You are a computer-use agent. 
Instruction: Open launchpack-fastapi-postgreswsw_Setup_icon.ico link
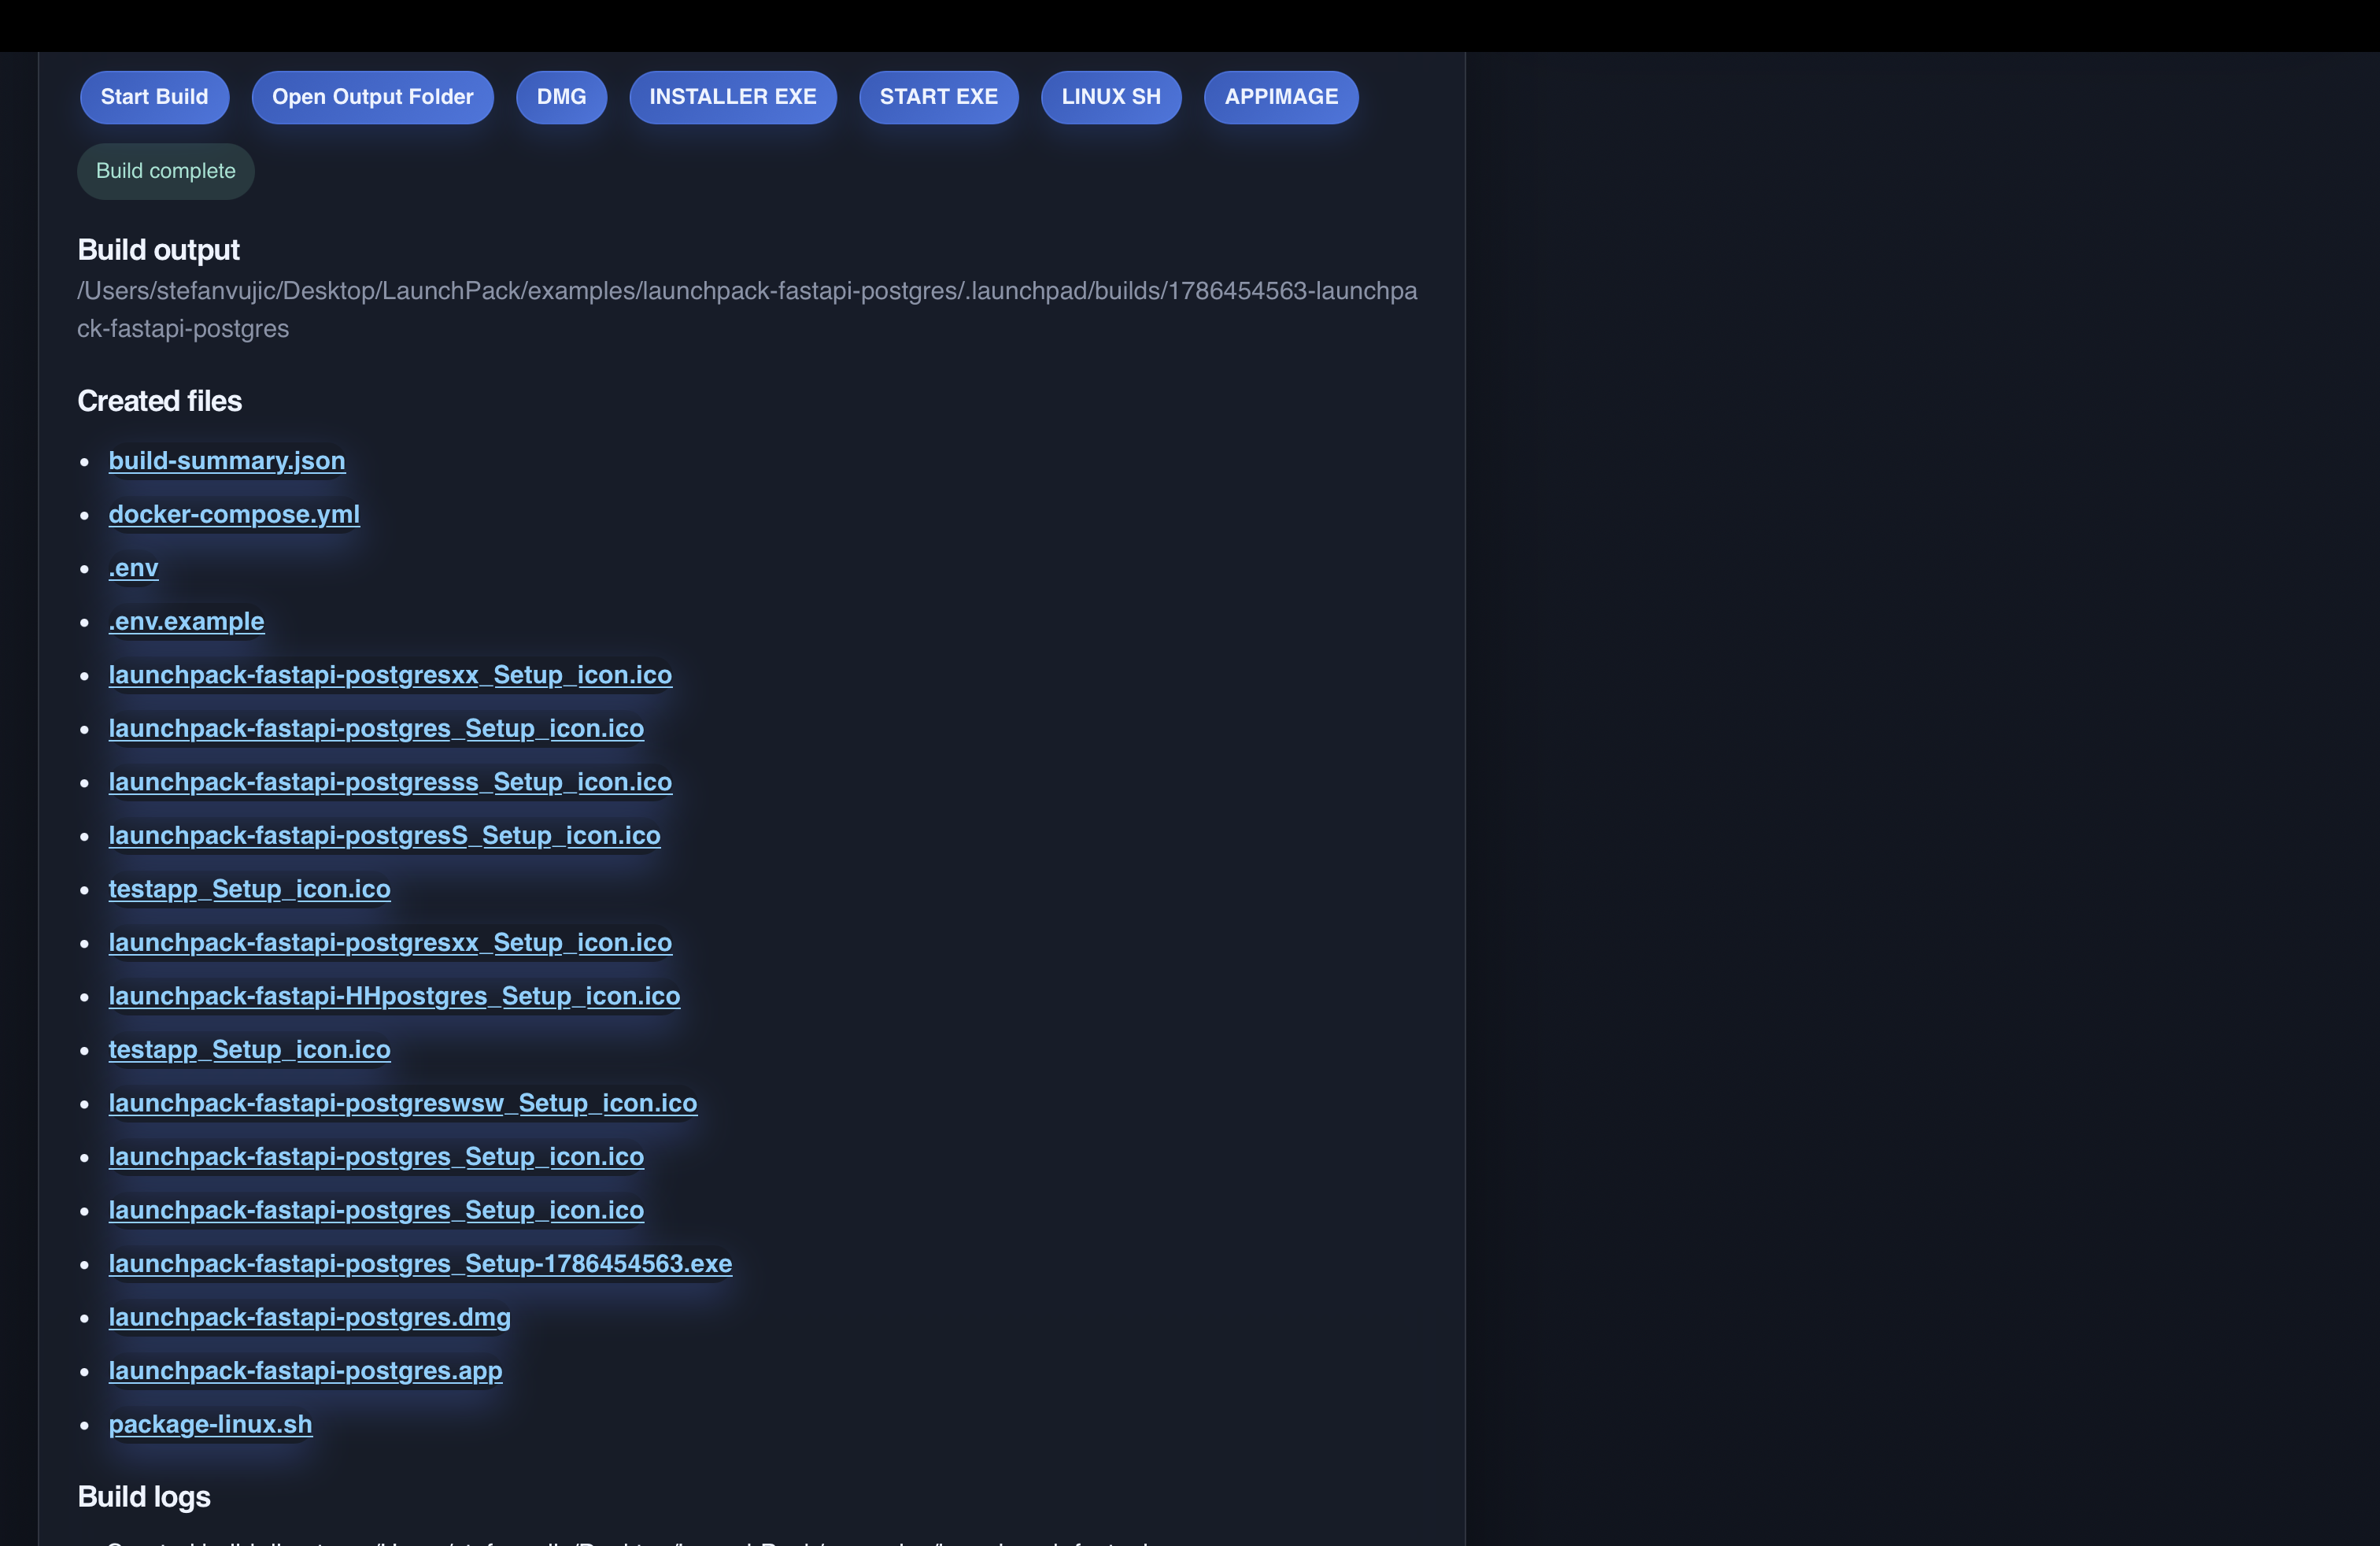(x=402, y=1103)
